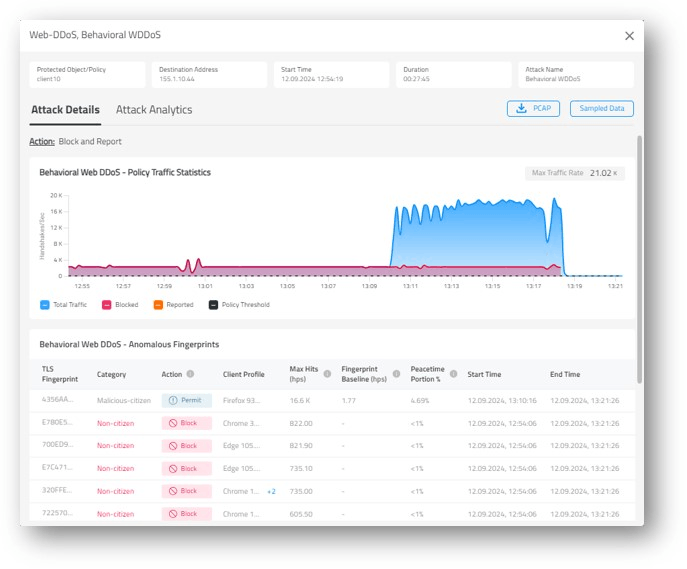687x569 pixels.
Task: Toggle Blocked legend series
Action: coord(120,305)
